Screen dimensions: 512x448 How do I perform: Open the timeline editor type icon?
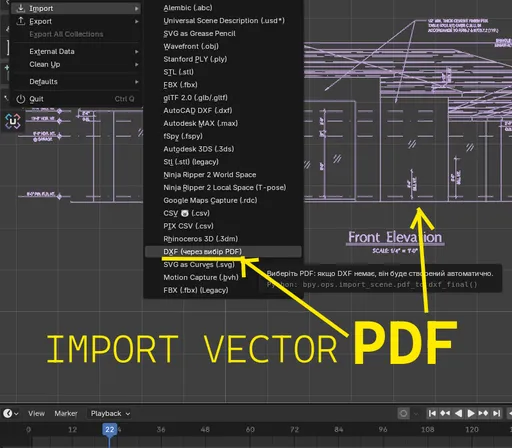click(x=11, y=414)
